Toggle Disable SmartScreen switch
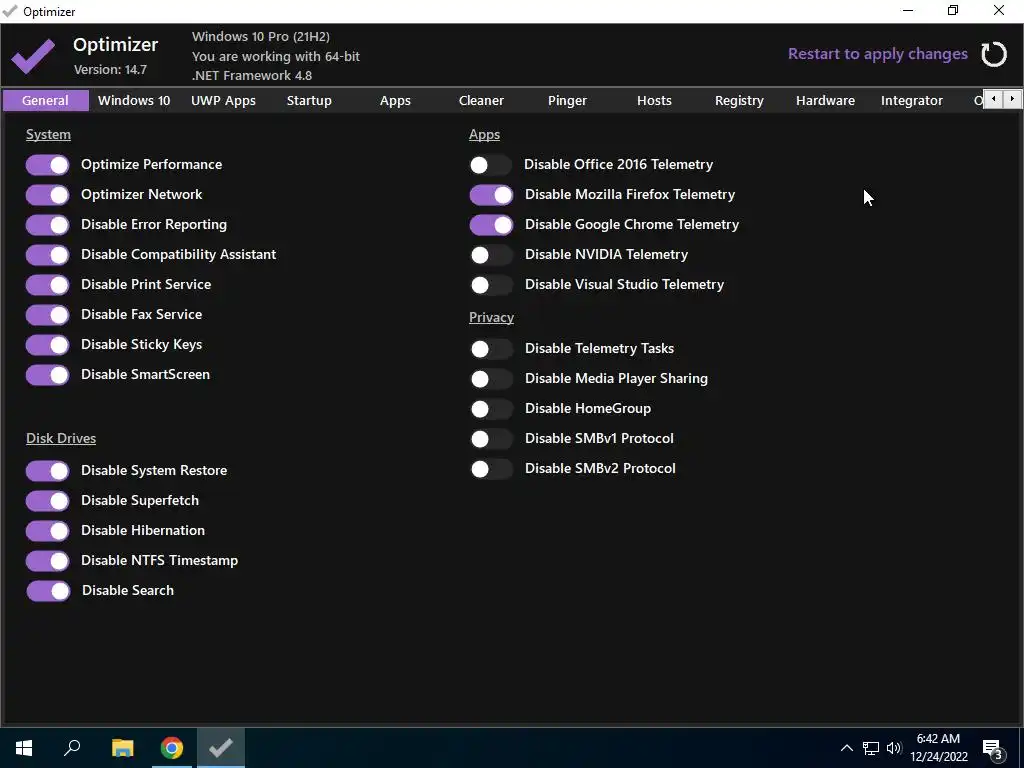This screenshot has width=1024, height=768. click(x=48, y=375)
